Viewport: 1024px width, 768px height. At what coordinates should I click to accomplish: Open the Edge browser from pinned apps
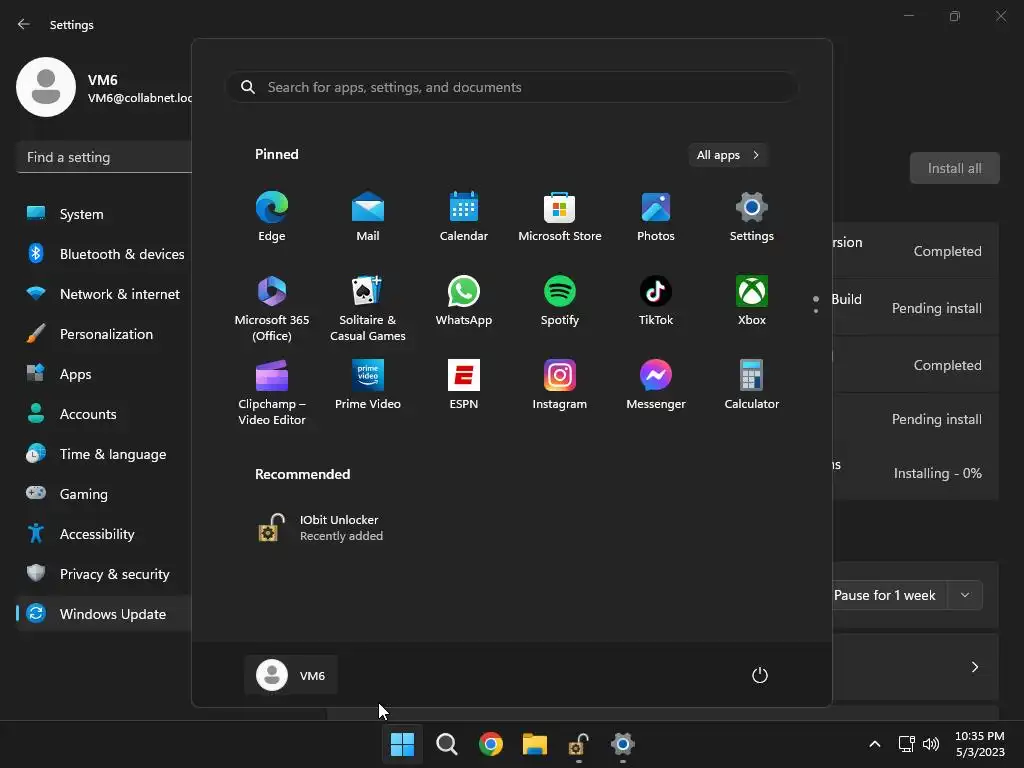click(272, 216)
